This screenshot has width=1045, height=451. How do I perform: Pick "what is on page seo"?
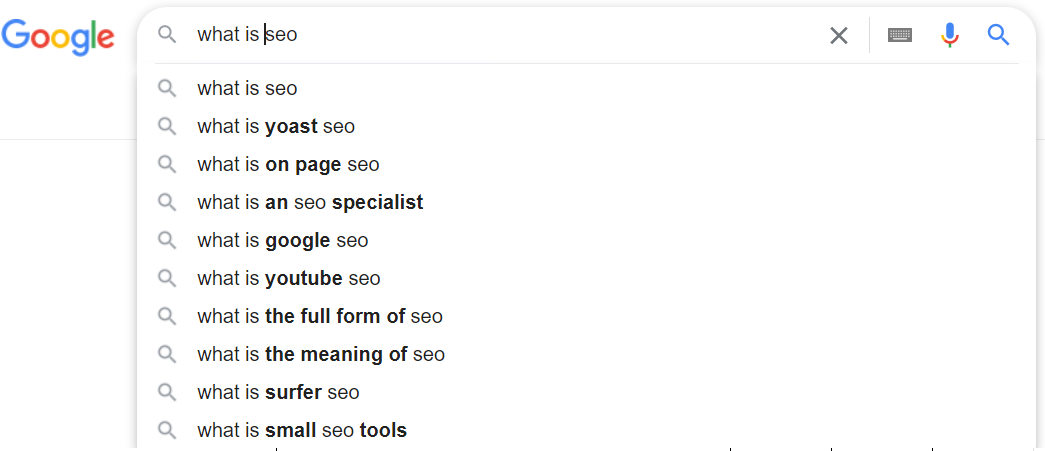coord(288,164)
